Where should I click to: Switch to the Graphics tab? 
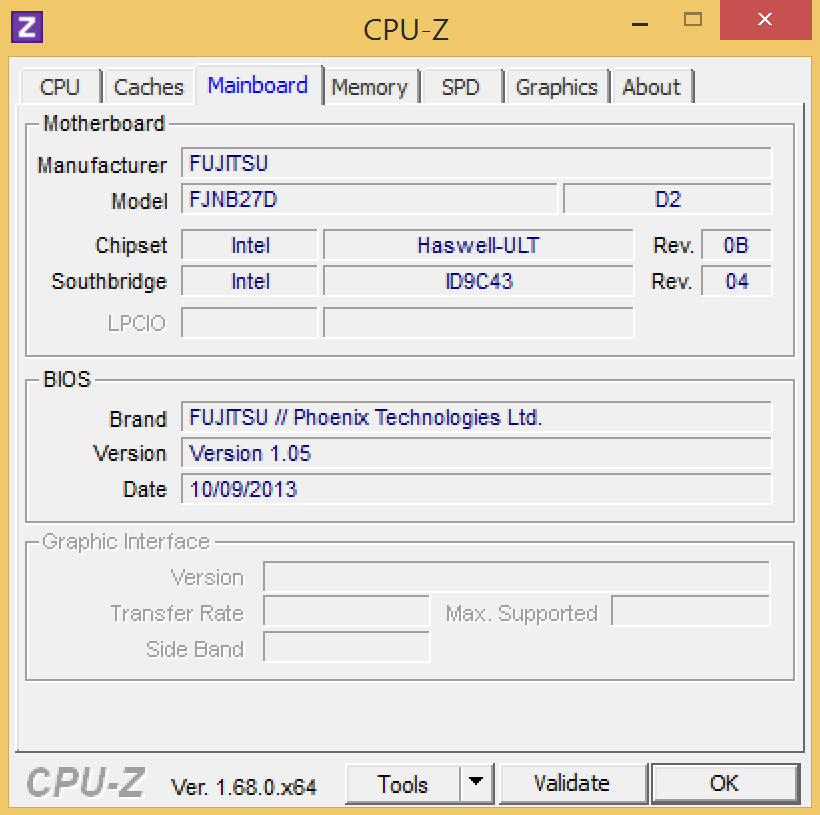coord(556,87)
